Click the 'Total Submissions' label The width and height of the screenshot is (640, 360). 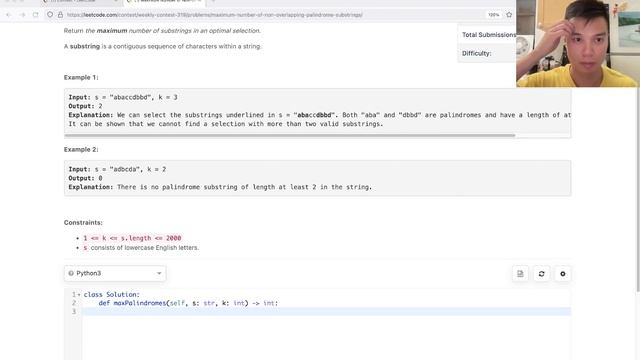(489, 35)
